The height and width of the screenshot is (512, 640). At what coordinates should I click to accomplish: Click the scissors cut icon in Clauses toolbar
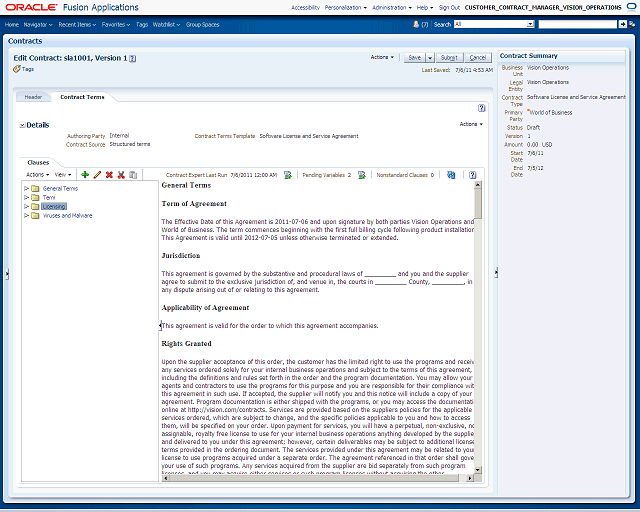(x=121, y=175)
